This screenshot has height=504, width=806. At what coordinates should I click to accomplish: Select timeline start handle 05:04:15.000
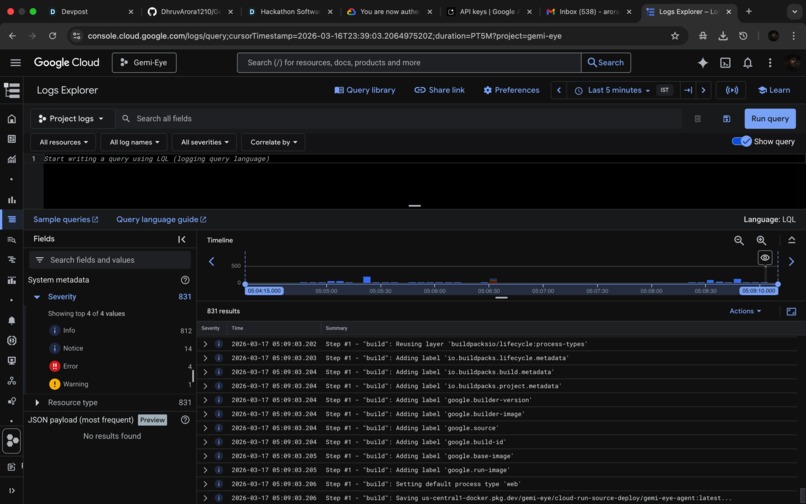click(x=264, y=291)
